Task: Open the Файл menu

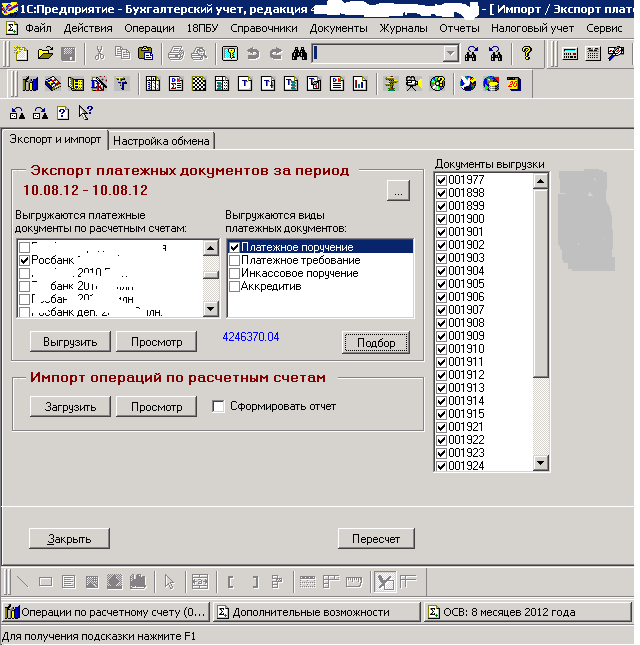Action: click(x=38, y=28)
